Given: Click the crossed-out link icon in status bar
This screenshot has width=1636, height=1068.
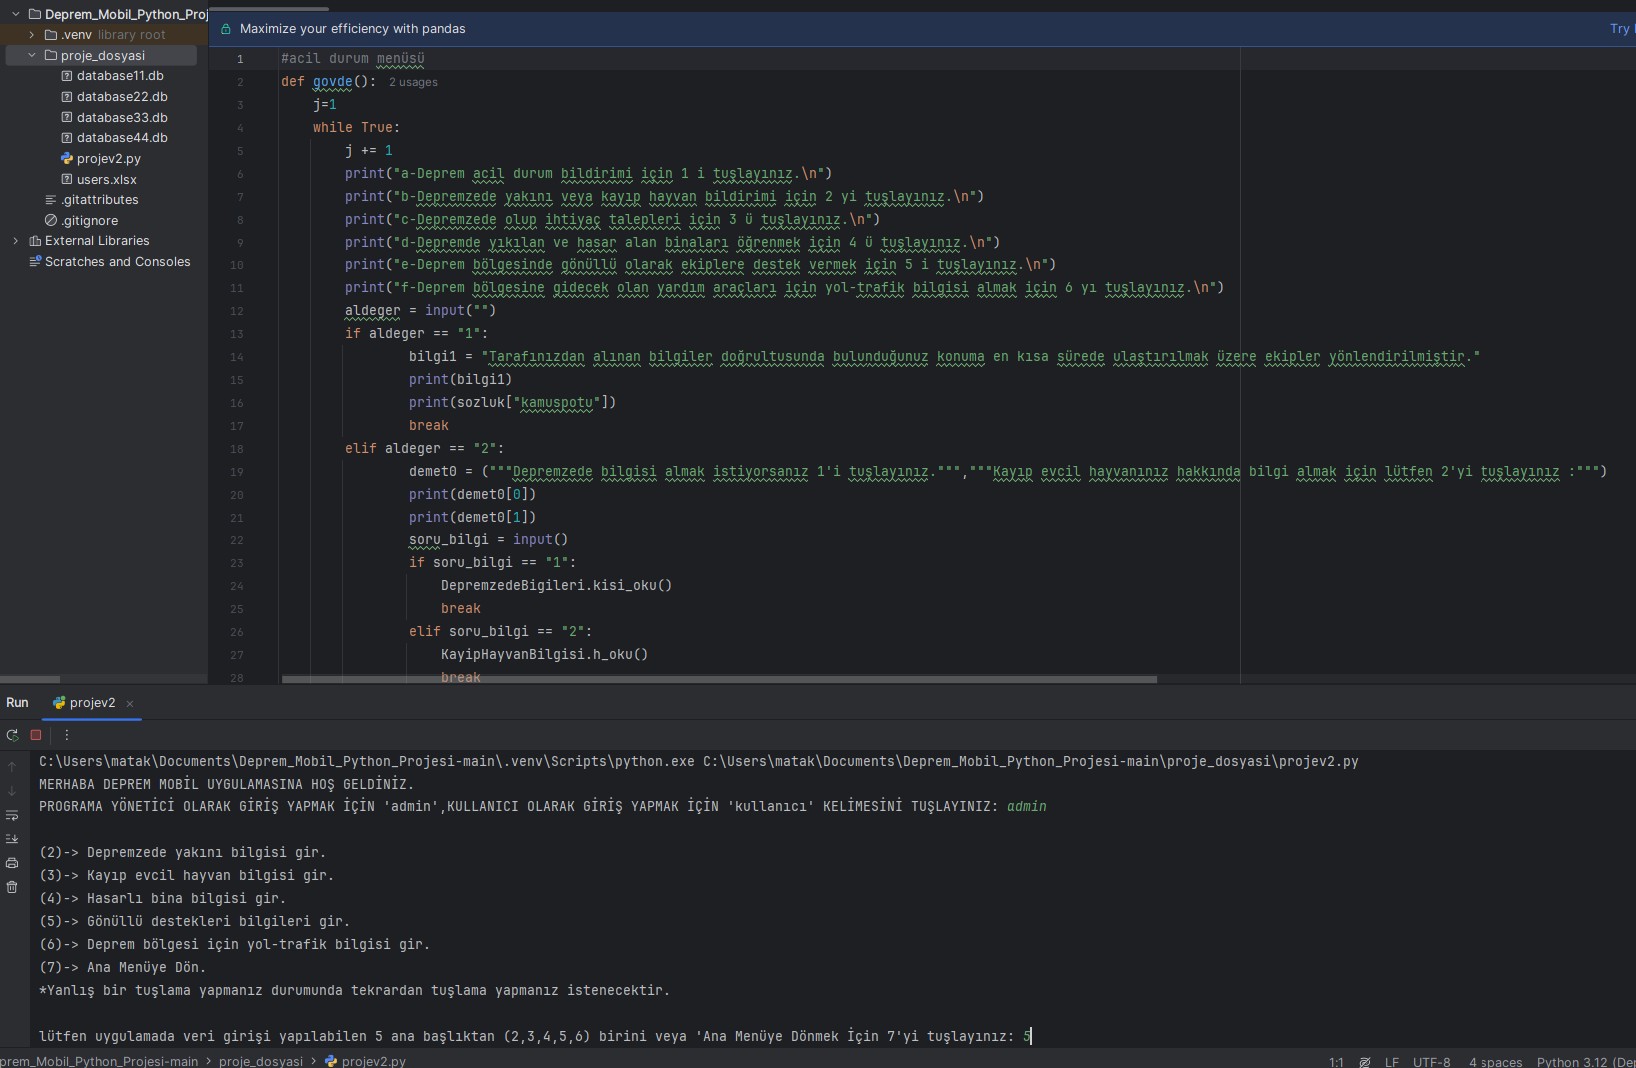Looking at the screenshot, I should point(1365,1062).
